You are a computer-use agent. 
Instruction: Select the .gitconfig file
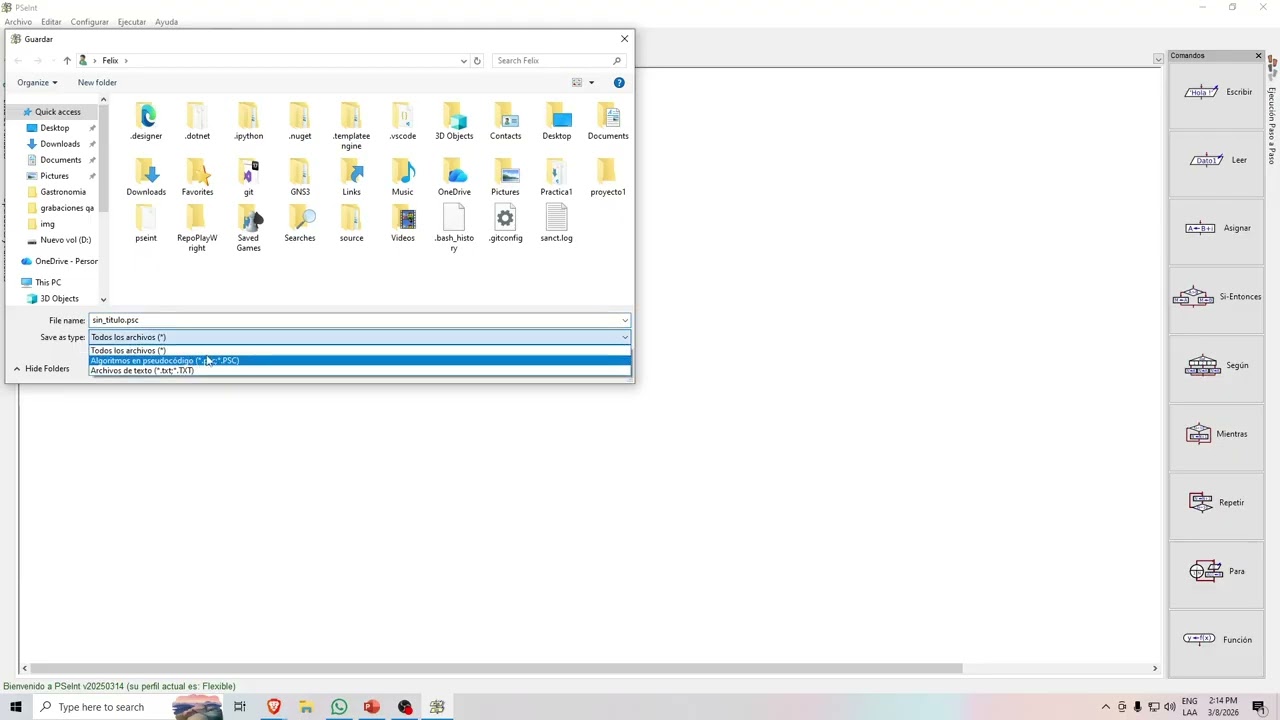[505, 224]
